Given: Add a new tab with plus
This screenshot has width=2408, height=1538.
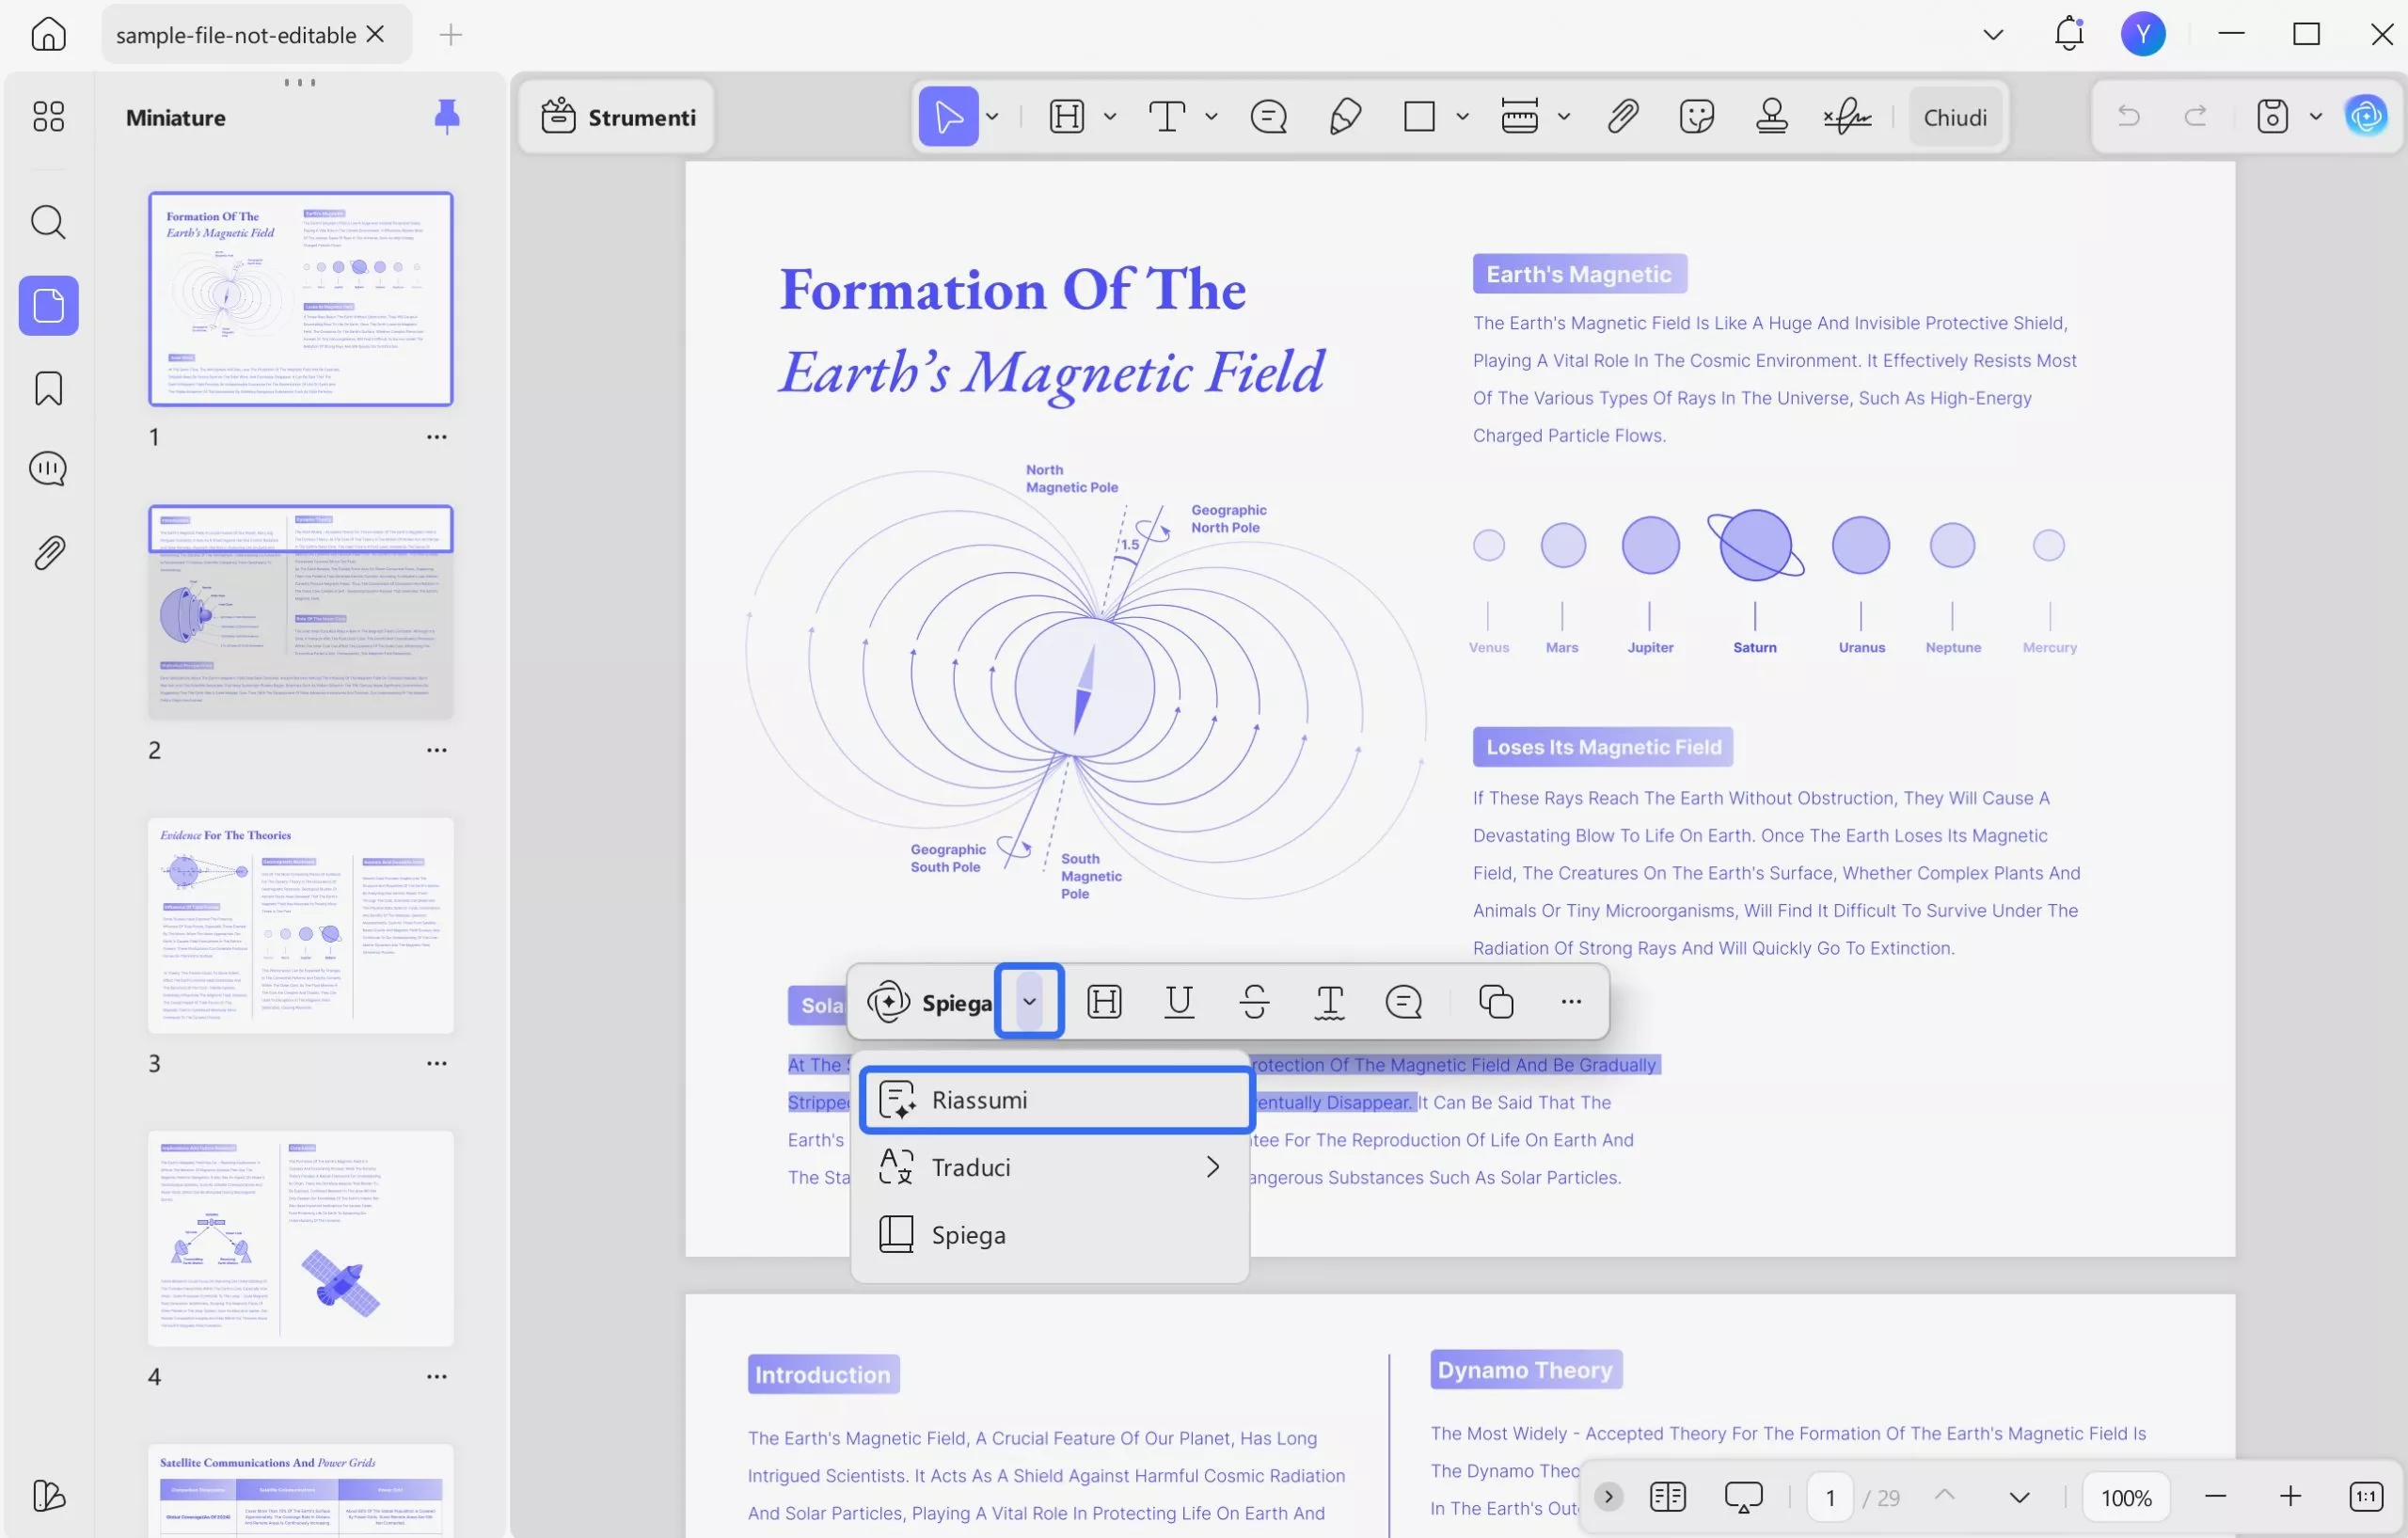Looking at the screenshot, I should pos(450,35).
